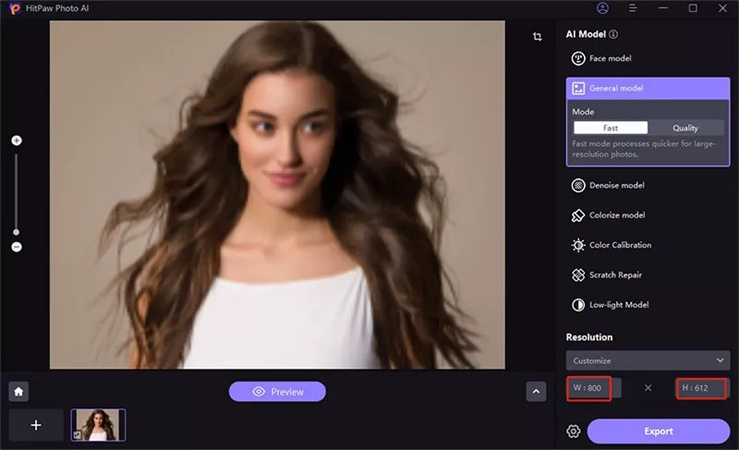Click the Color Calibration sun icon

pyautogui.click(x=578, y=245)
